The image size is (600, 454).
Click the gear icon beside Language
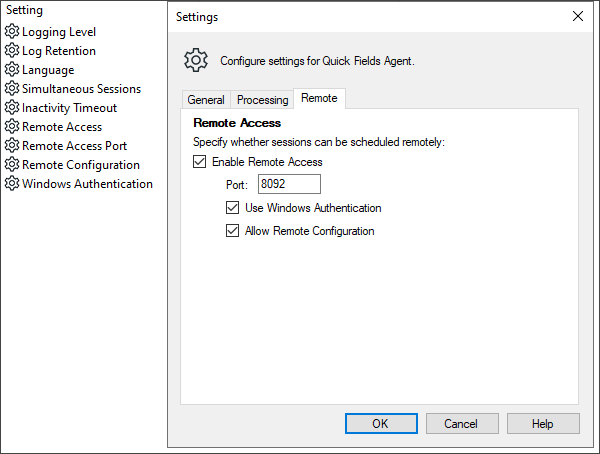pos(12,70)
